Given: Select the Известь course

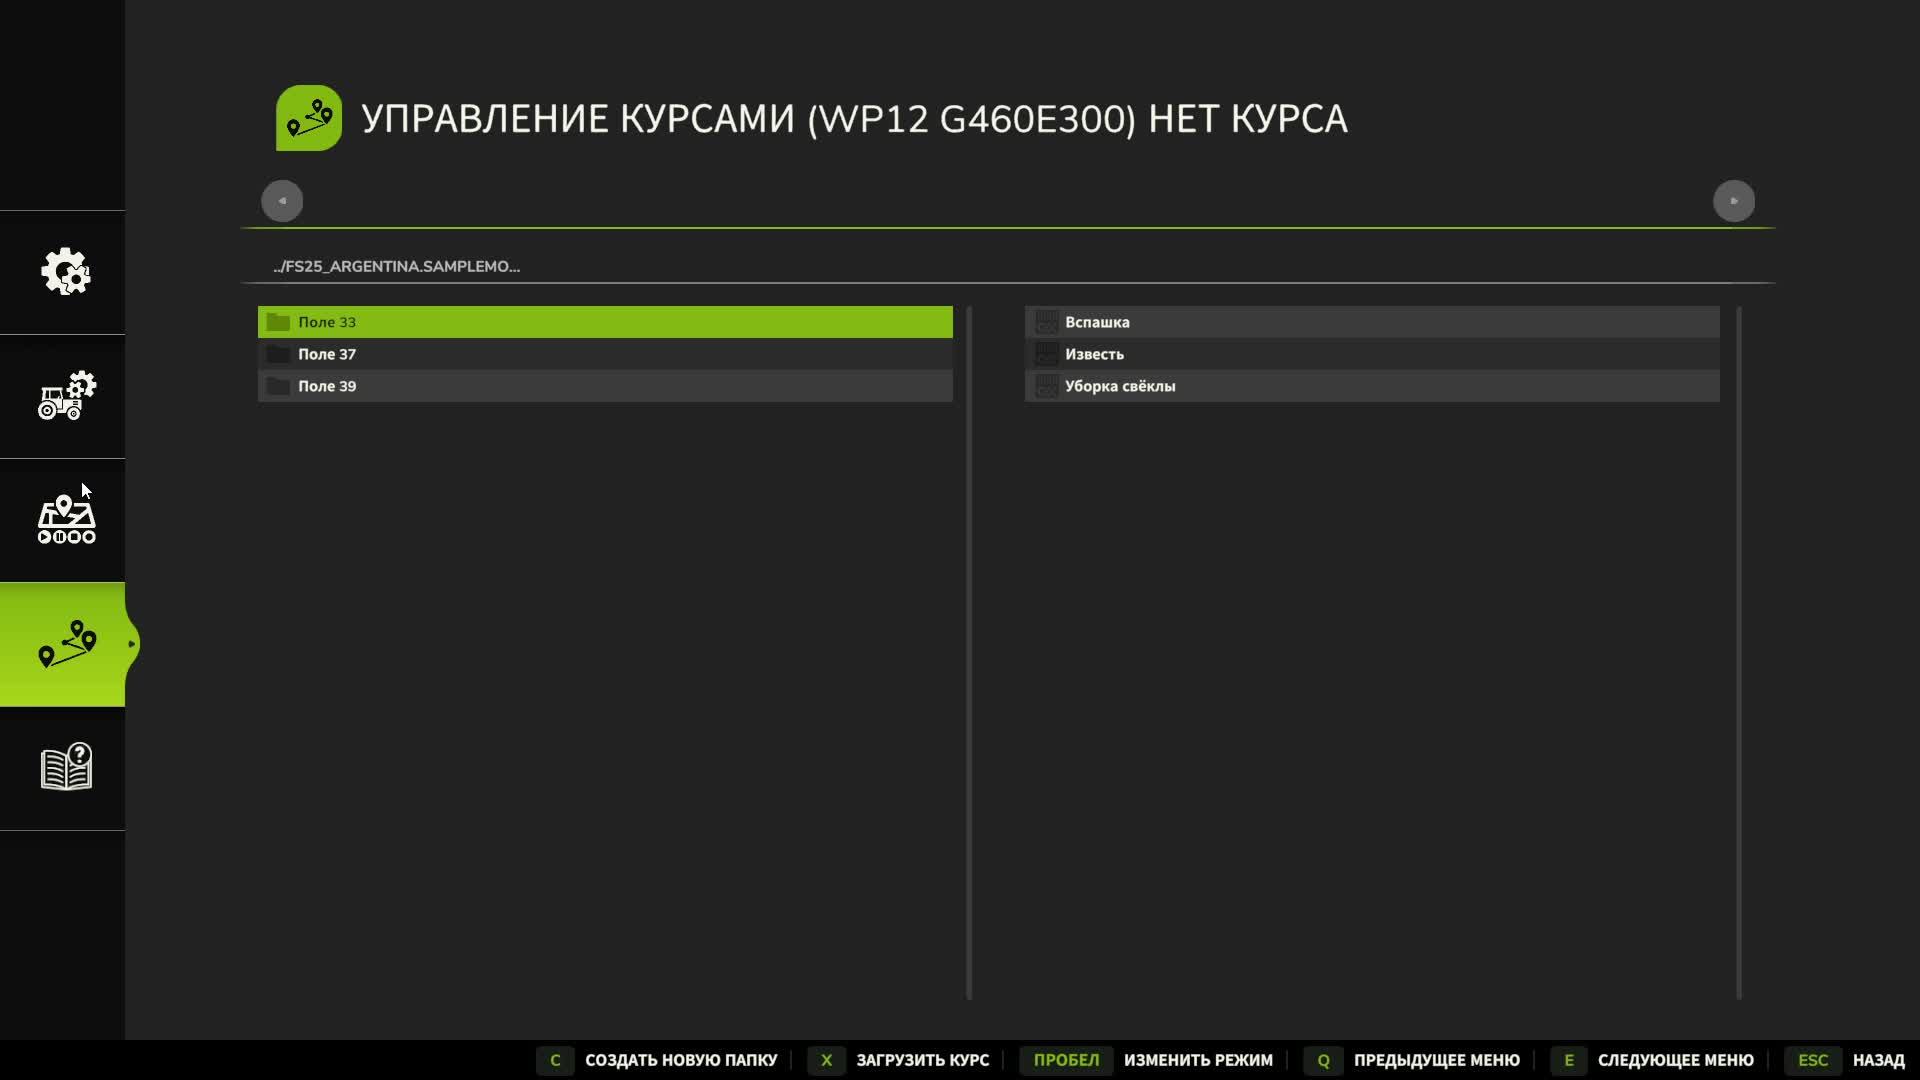Looking at the screenshot, I should pos(1372,354).
